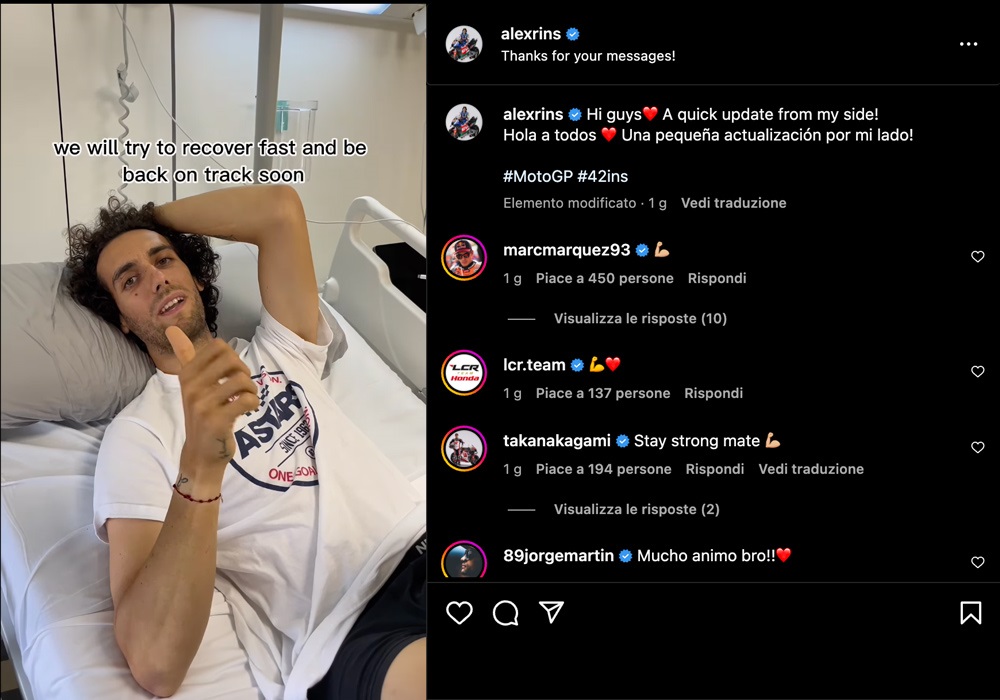Save the post with the bookmark icon
1000x700 pixels.
pyautogui.click(x=971, y=613)
